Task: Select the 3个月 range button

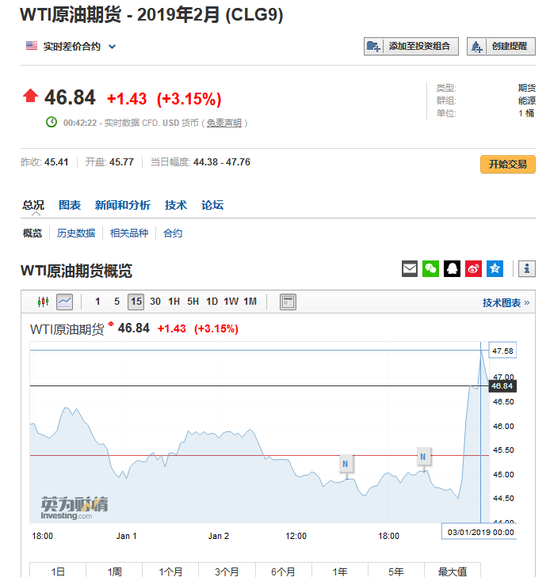Action: (x=227, y=570)
